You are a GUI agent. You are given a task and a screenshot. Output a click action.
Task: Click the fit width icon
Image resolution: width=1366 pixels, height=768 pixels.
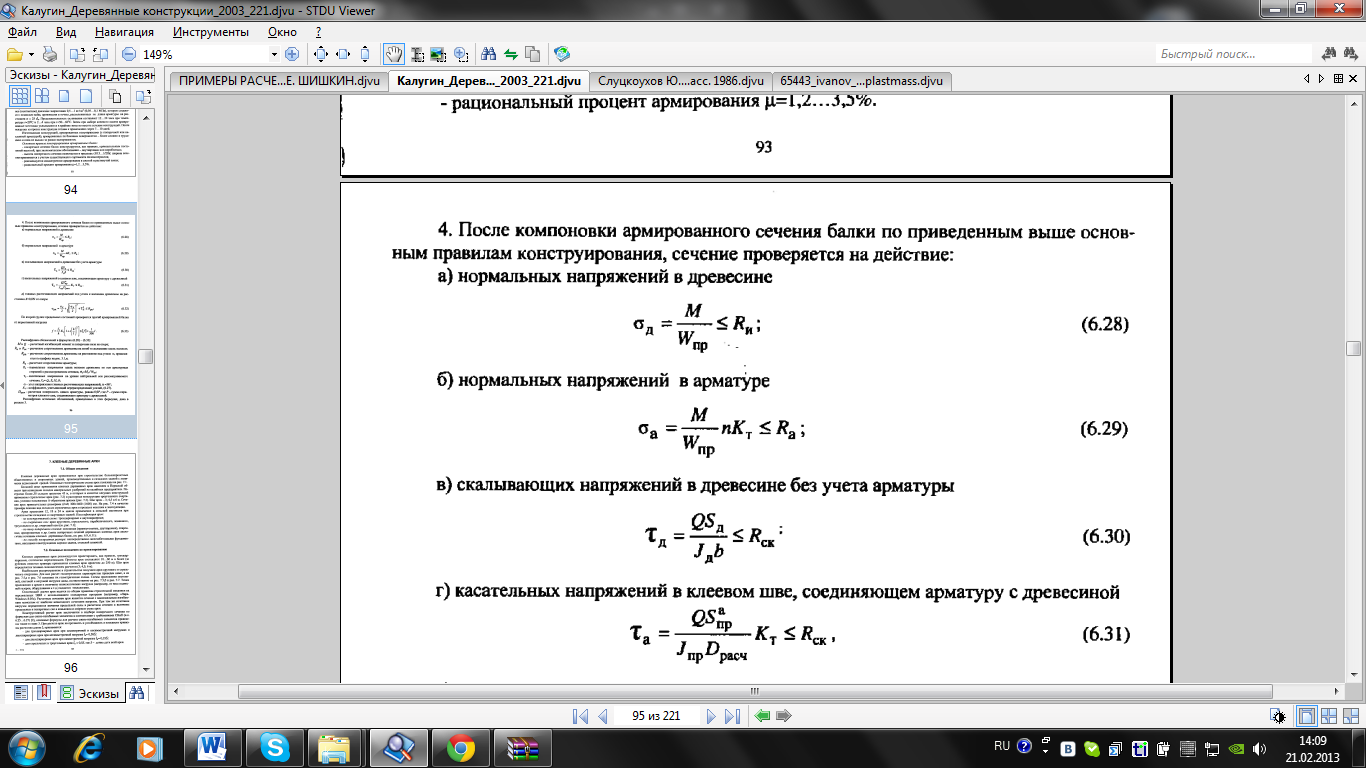(x=343, y=54)
